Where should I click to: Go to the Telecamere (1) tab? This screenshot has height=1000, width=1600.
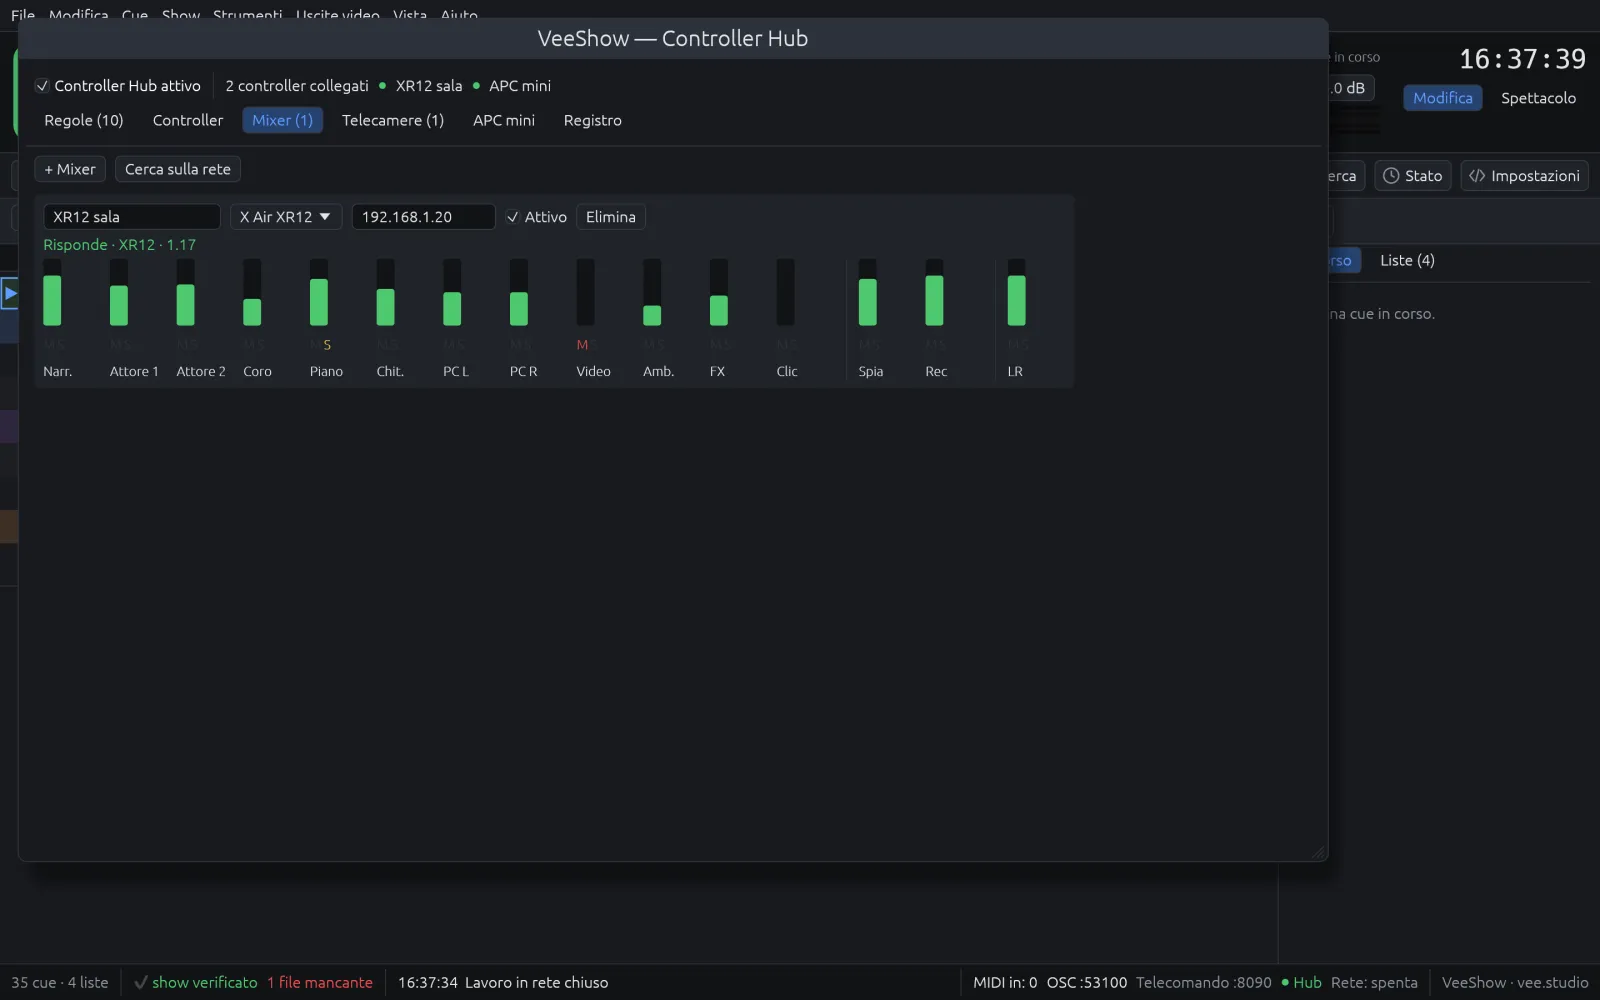(x=393, y=120)
